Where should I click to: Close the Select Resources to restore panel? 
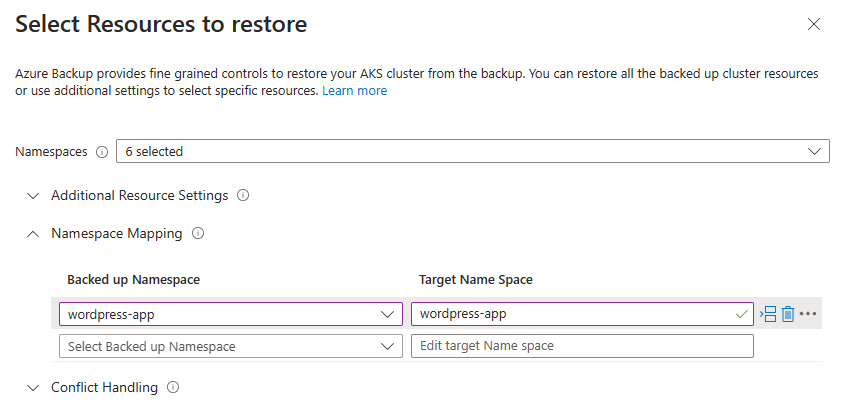point(814,24)
